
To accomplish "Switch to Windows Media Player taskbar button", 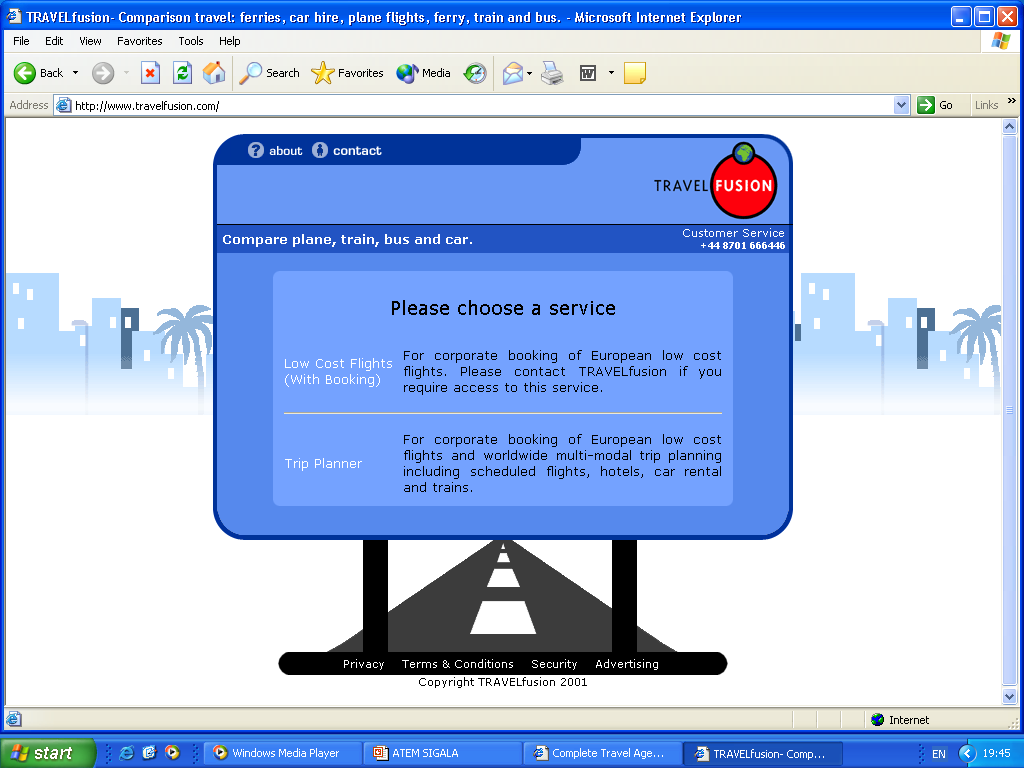I will point(283,753).
